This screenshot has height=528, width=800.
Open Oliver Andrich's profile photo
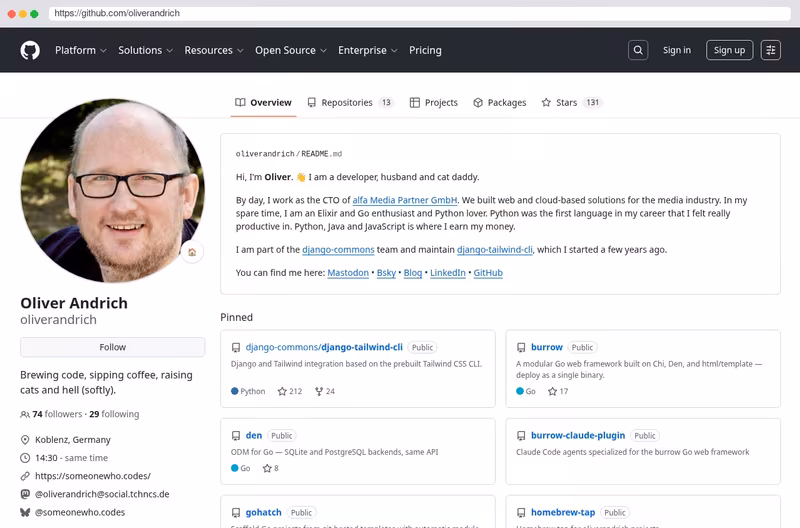click(x=113, y=191)
